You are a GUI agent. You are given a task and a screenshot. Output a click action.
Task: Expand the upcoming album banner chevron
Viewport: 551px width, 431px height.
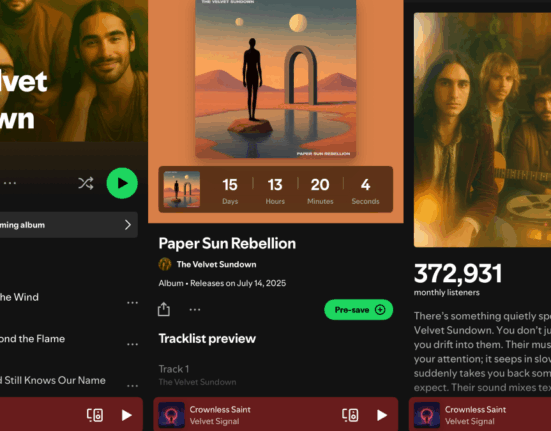pos(128,225)
